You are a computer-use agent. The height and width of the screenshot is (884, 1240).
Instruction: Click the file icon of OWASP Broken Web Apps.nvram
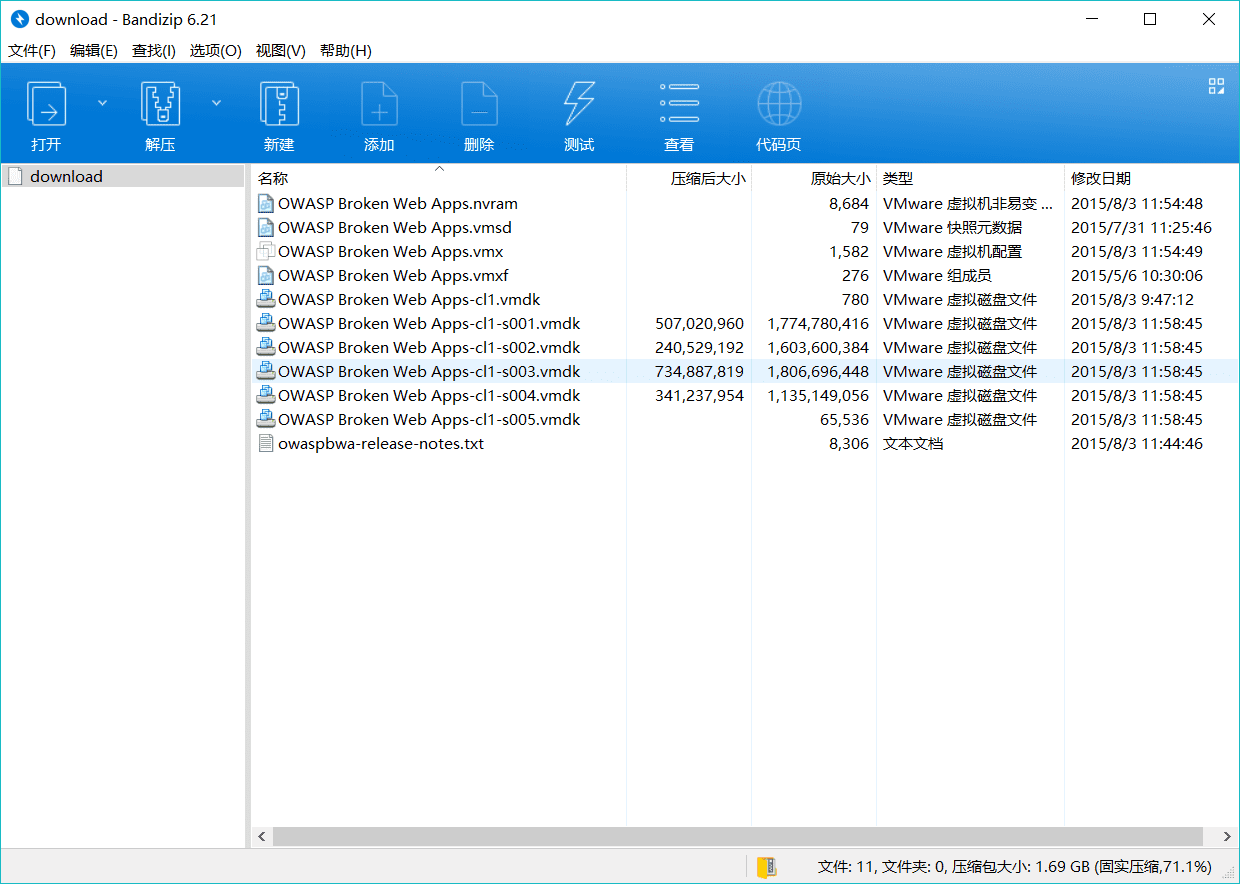265,203
